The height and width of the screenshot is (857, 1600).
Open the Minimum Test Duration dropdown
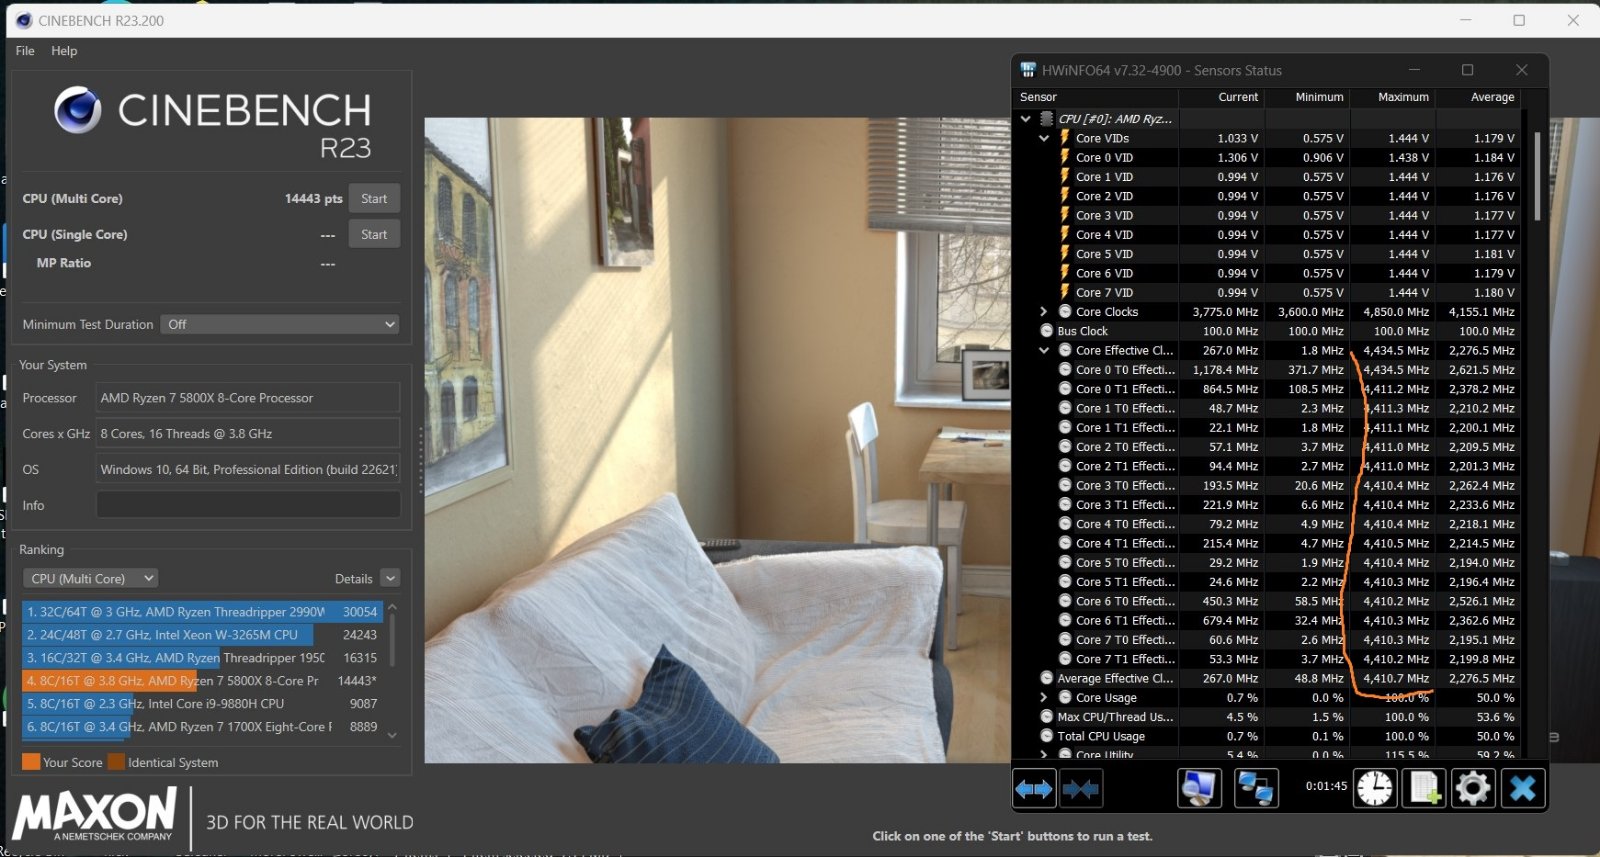[280, 324]
